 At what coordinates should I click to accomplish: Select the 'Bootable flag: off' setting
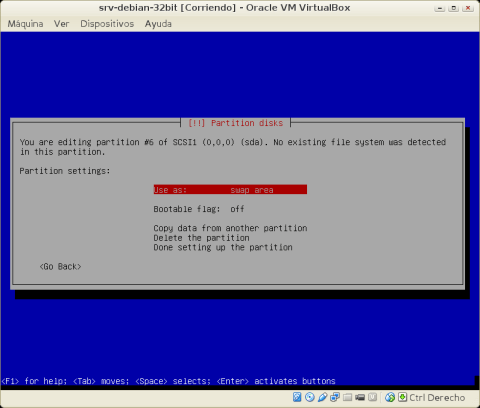coord(199,209)
